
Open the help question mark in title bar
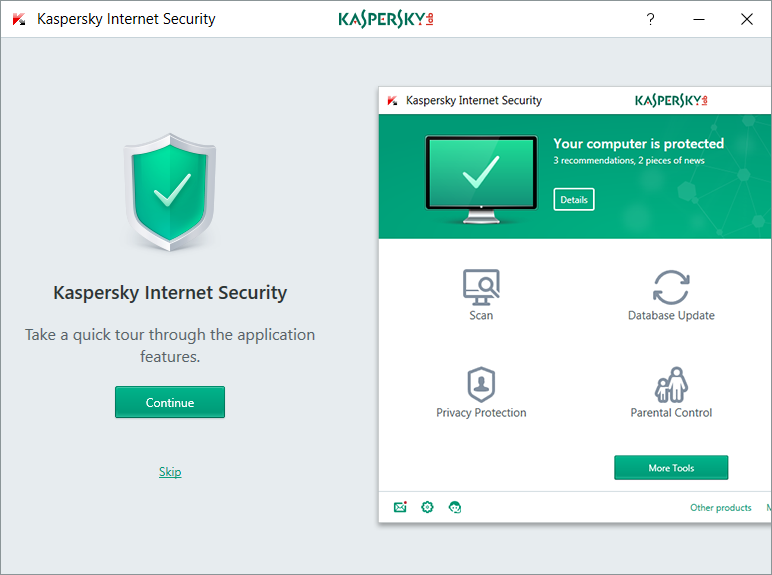(650, 19)
